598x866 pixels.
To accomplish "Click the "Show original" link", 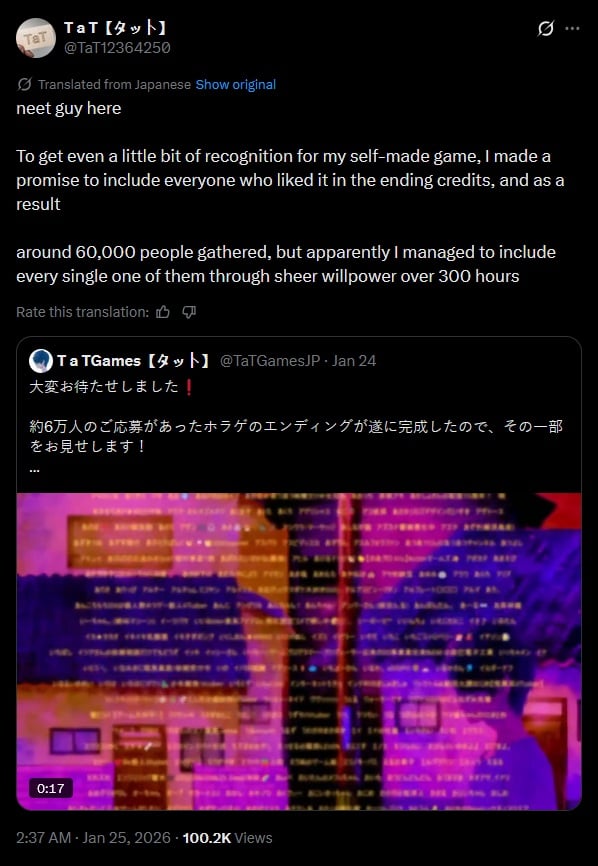I will pos(236,85).
